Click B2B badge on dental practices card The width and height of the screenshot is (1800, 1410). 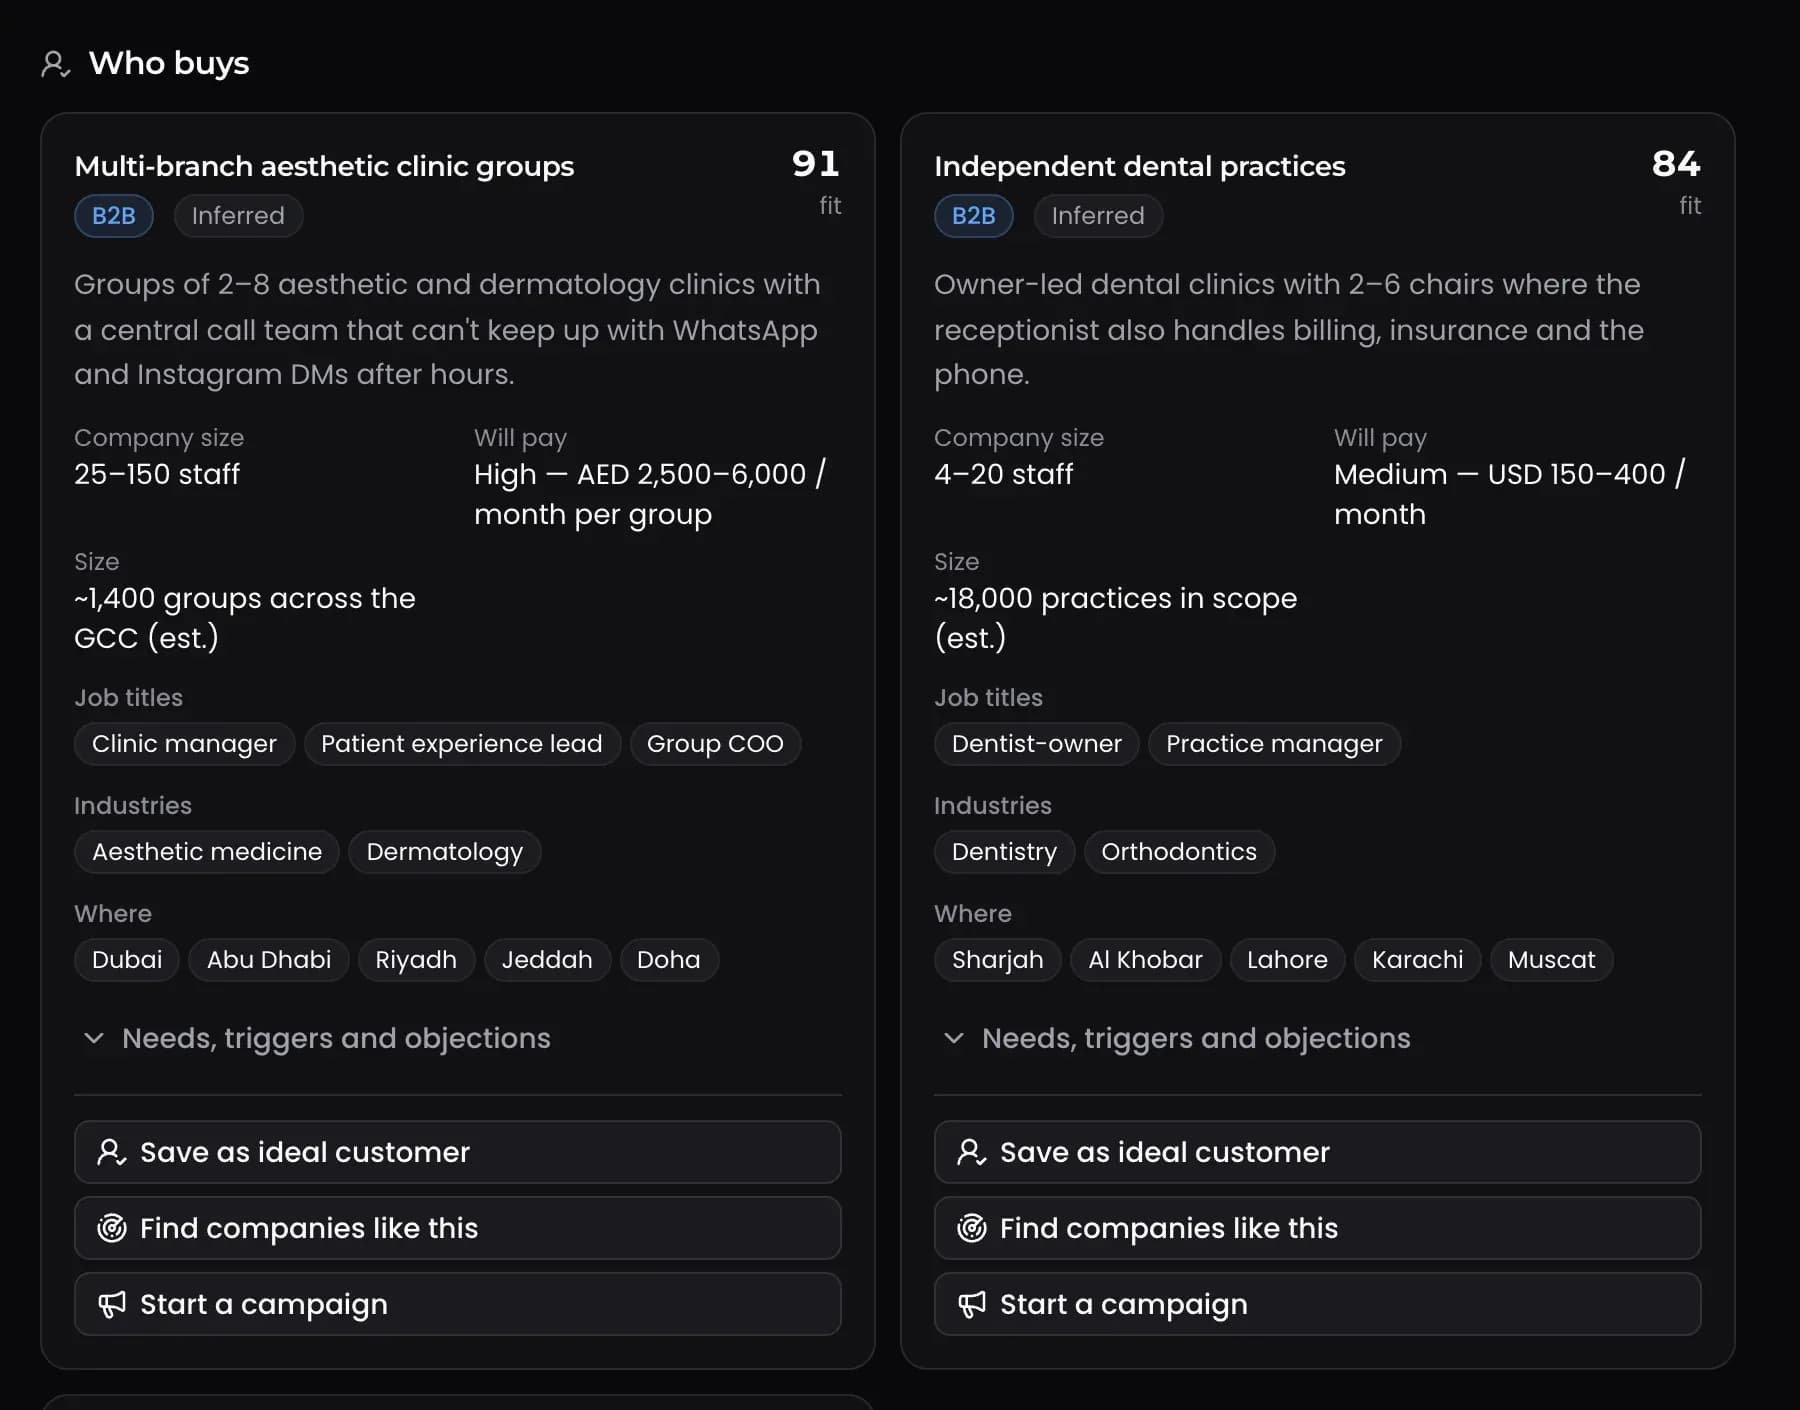pyautogui.click(x=974, y=216)
